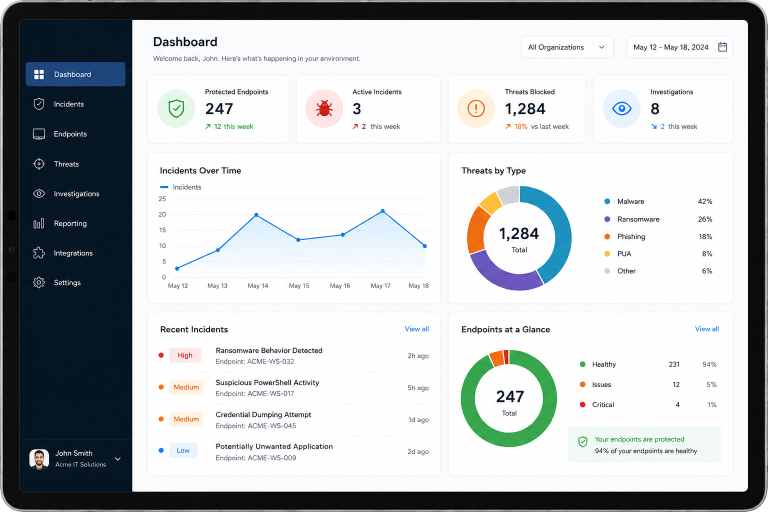Image resolution: width=768 pixels, height=512 pixels.
Task: Expand John Smith account menu chevron
Action: 118,459
